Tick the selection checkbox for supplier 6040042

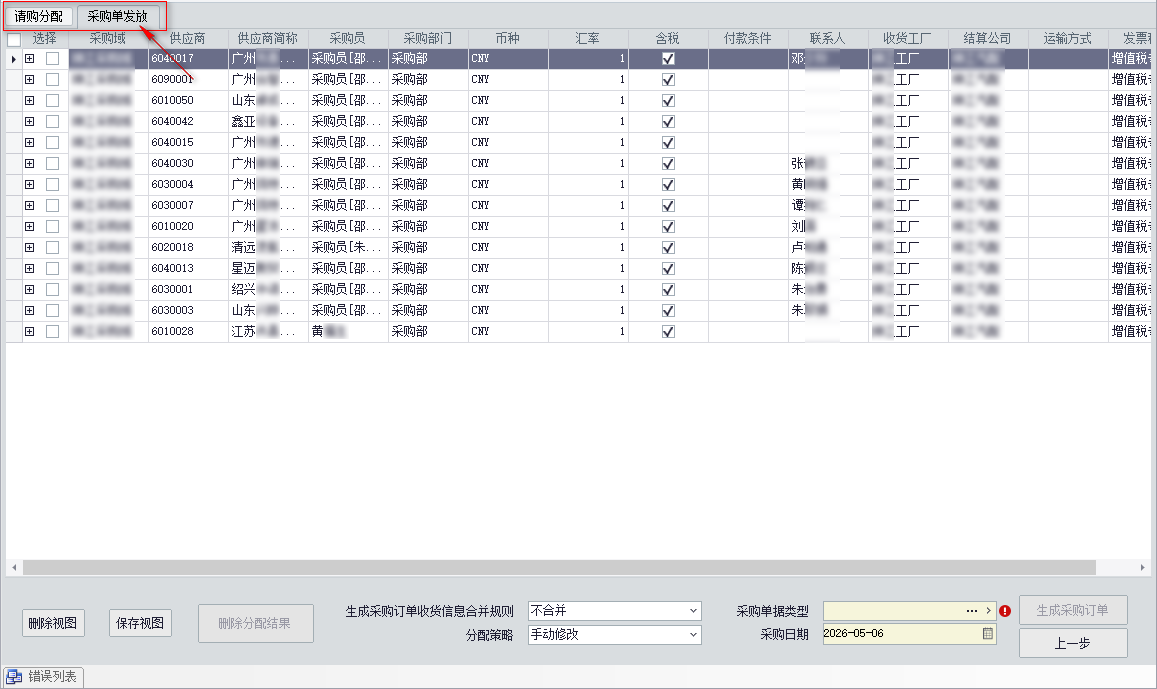[52, 121]
